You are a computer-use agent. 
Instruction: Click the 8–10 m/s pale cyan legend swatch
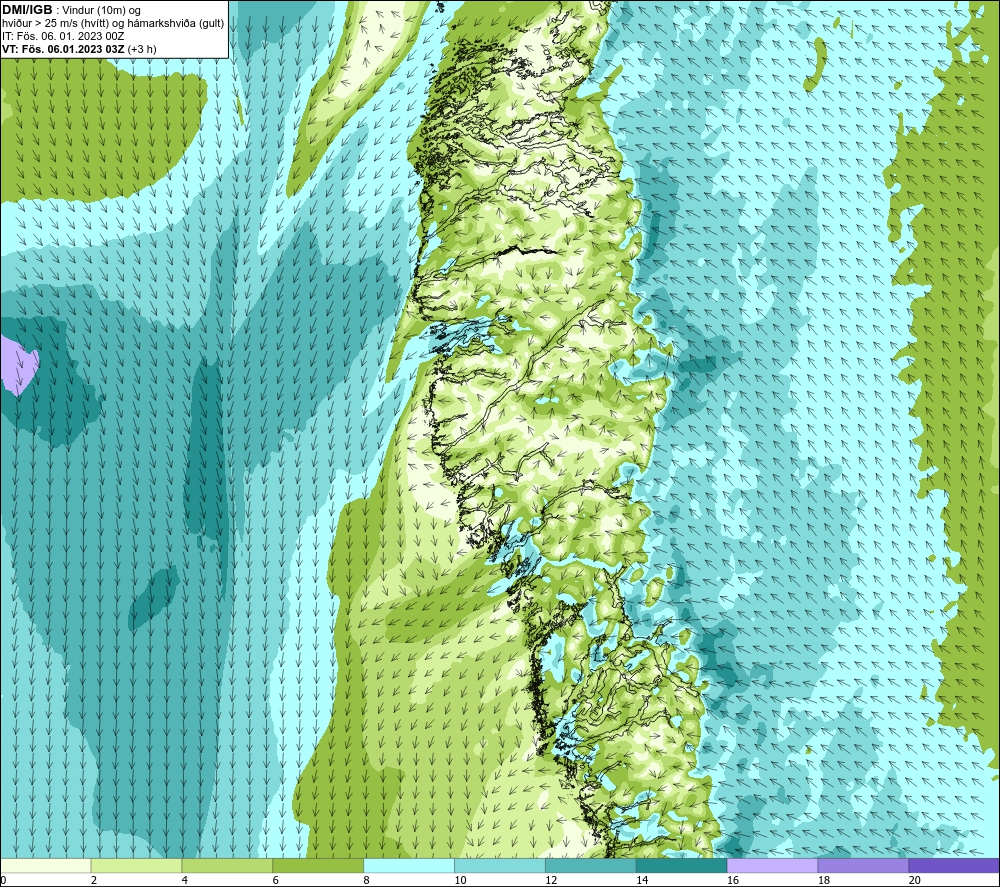pyautogui.click(x=409, y=865)
